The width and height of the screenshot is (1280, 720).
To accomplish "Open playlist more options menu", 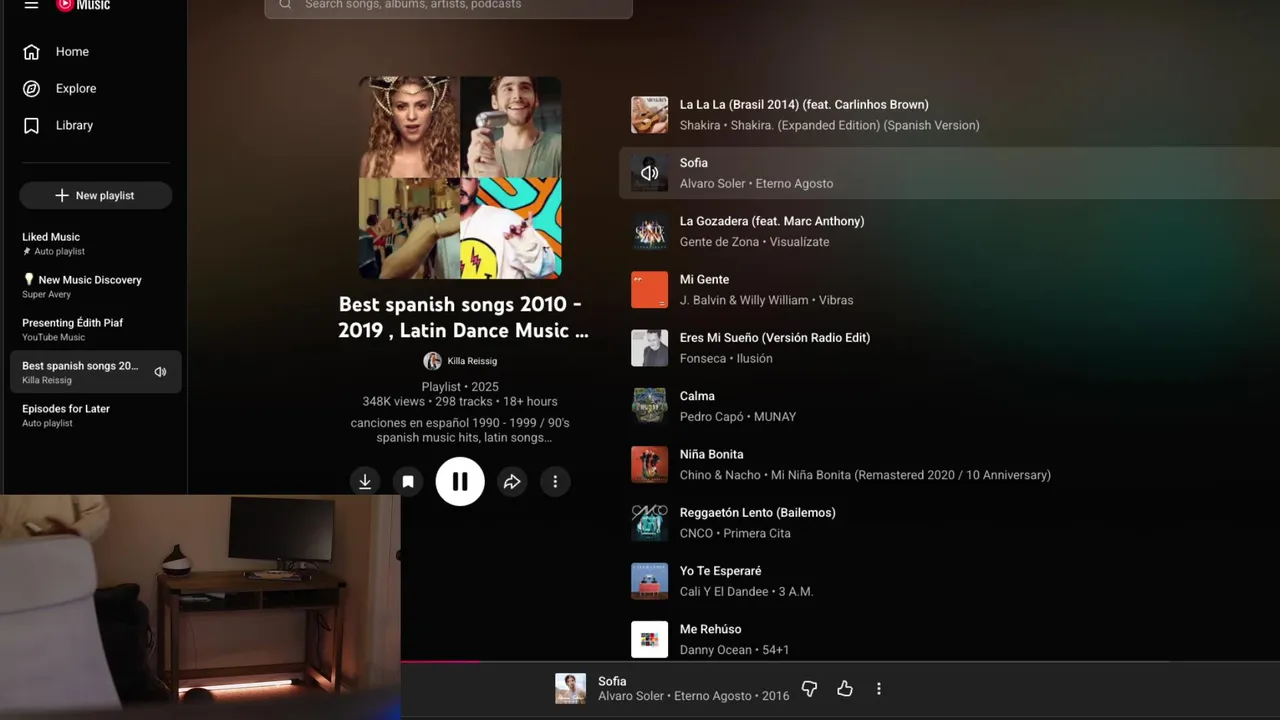I will [555, 482].
